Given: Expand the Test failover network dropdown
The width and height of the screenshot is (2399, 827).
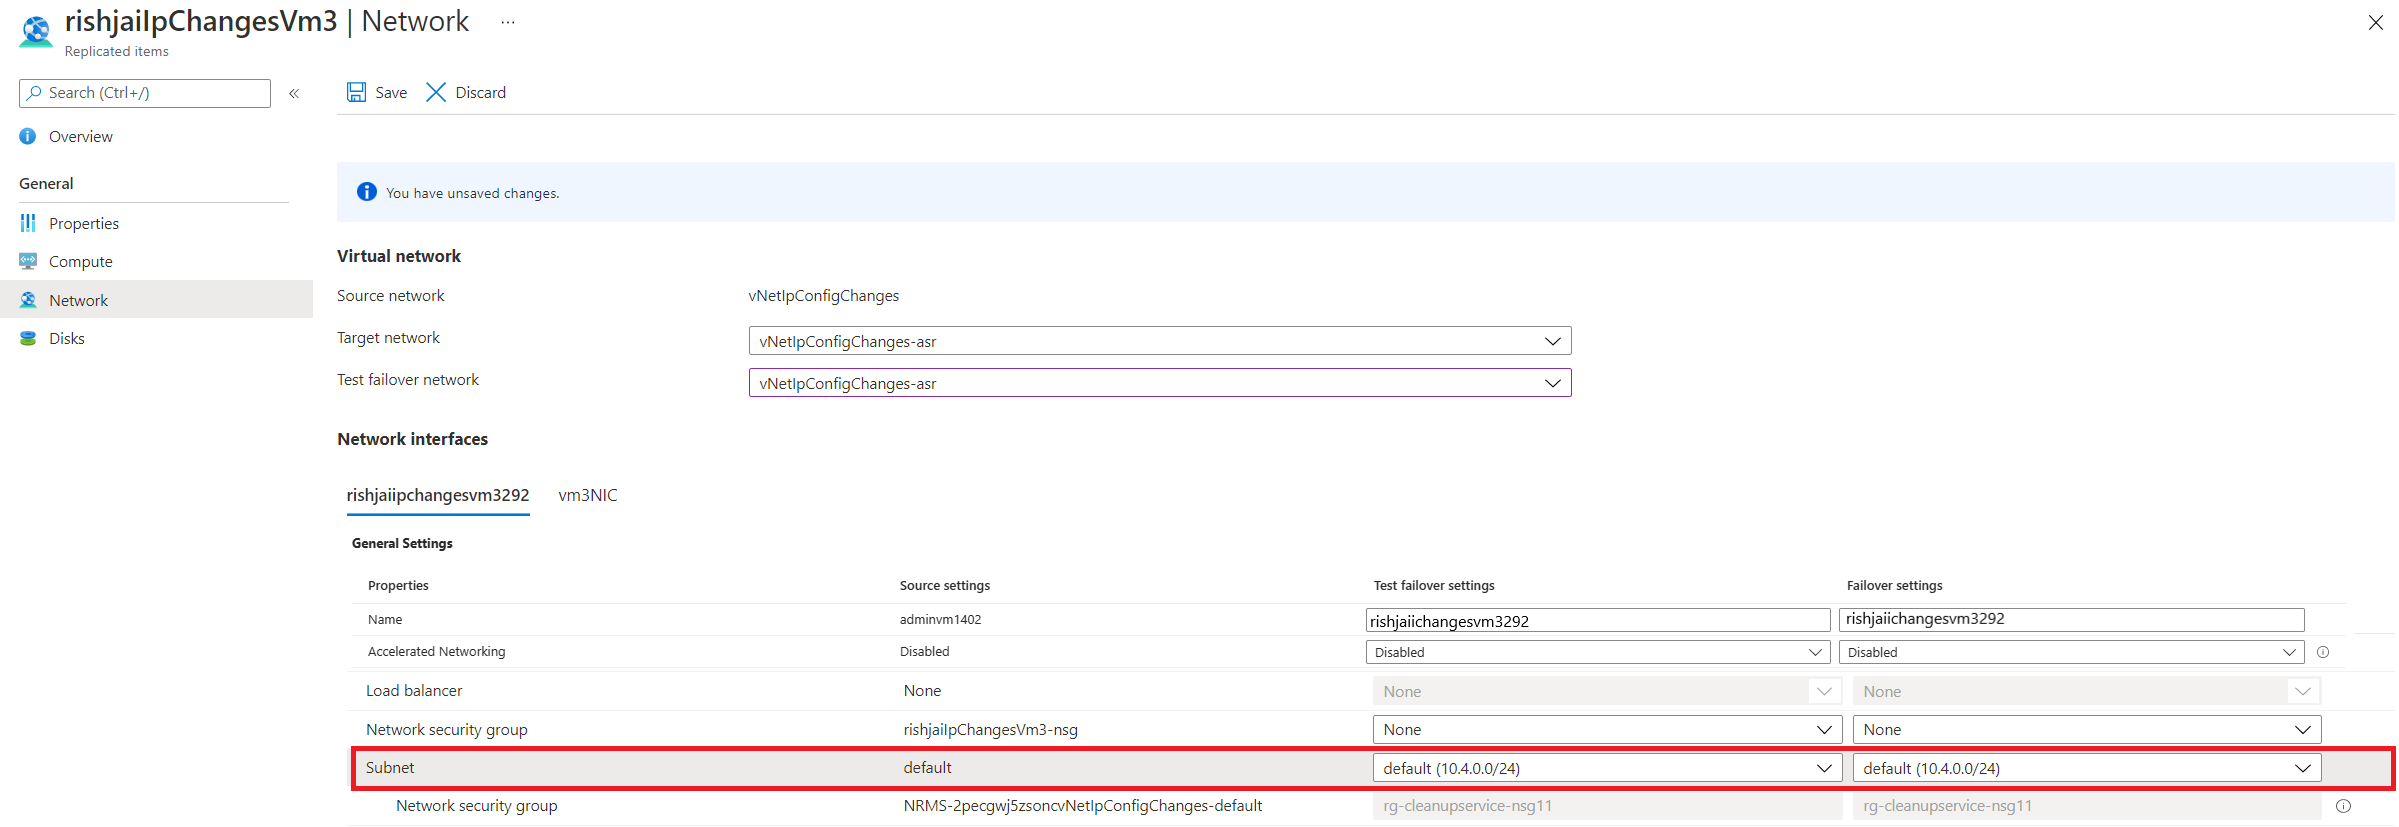Looking at the screenshot, I should tap(1159, 383).
